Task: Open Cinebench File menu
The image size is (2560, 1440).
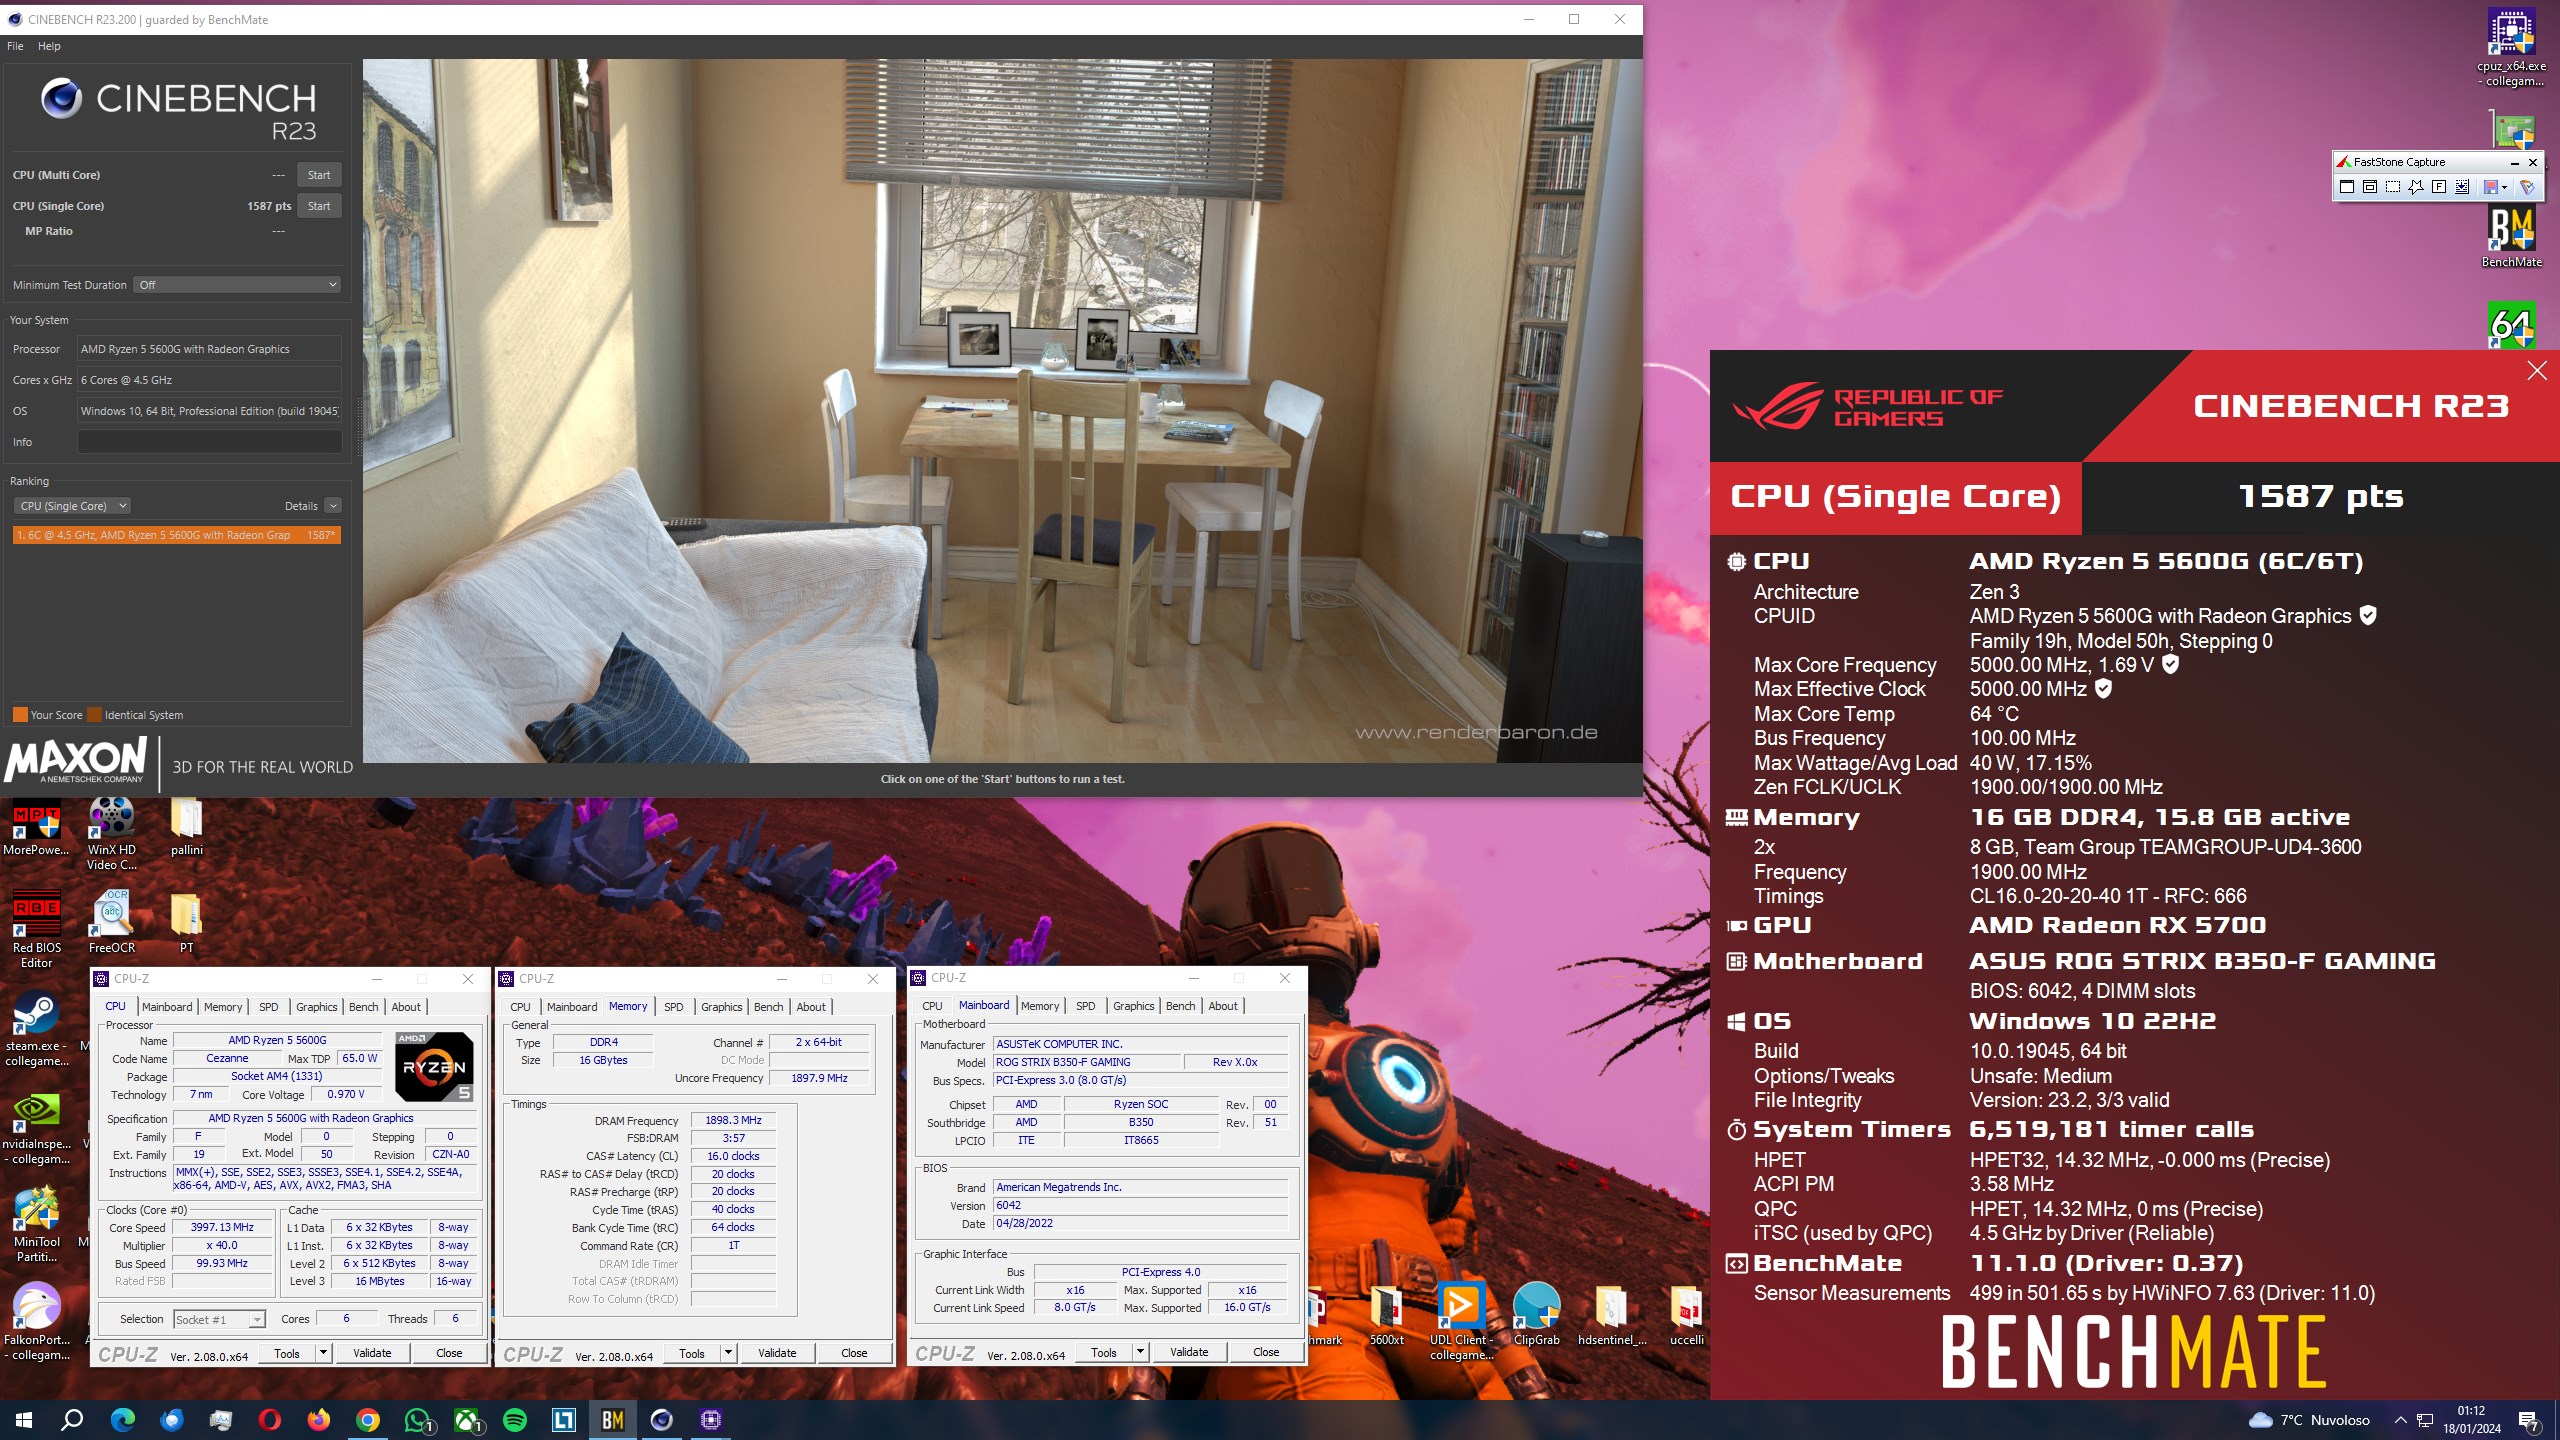Action: tap(15, 46)
